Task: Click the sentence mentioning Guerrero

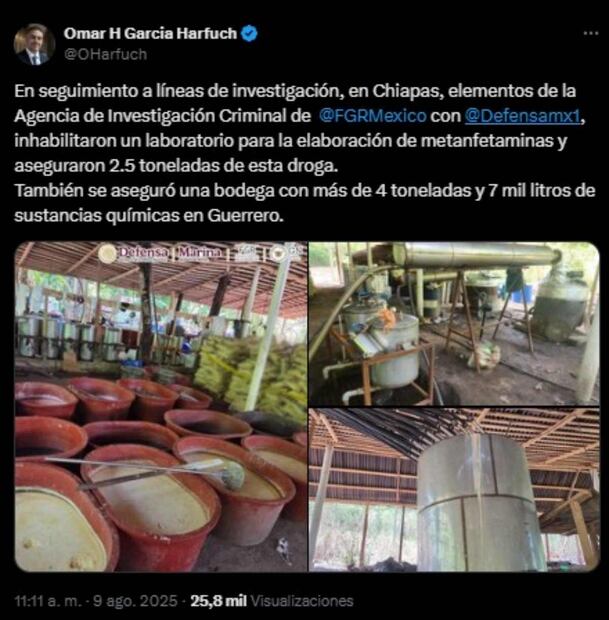Action: pyautogui.click(x=304, y=203)
